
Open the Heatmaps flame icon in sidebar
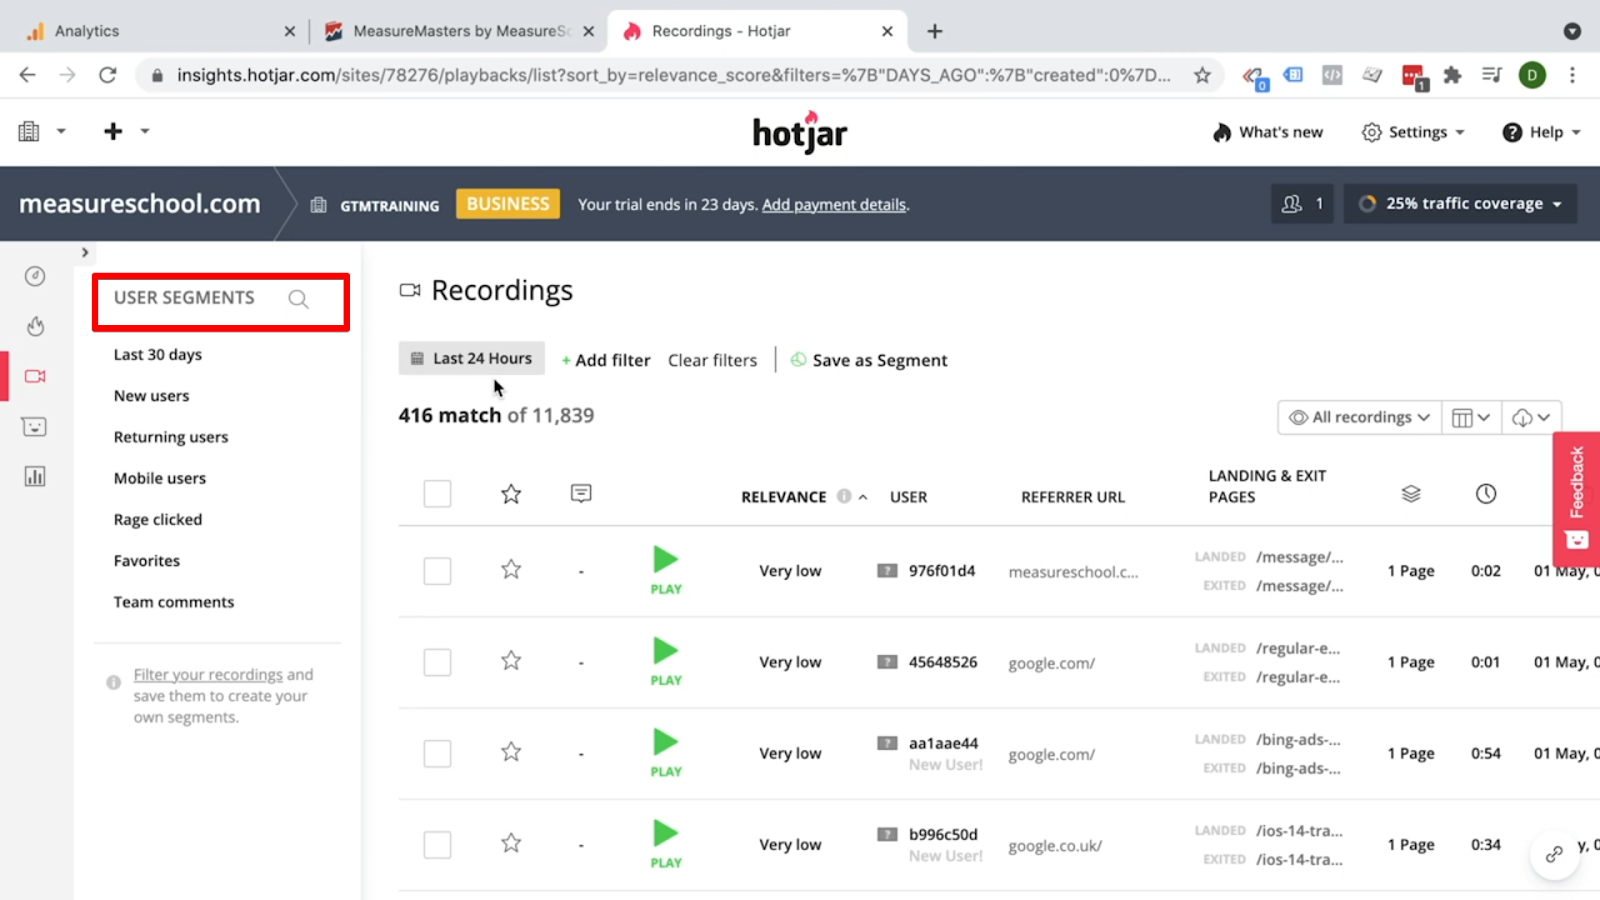35,326
